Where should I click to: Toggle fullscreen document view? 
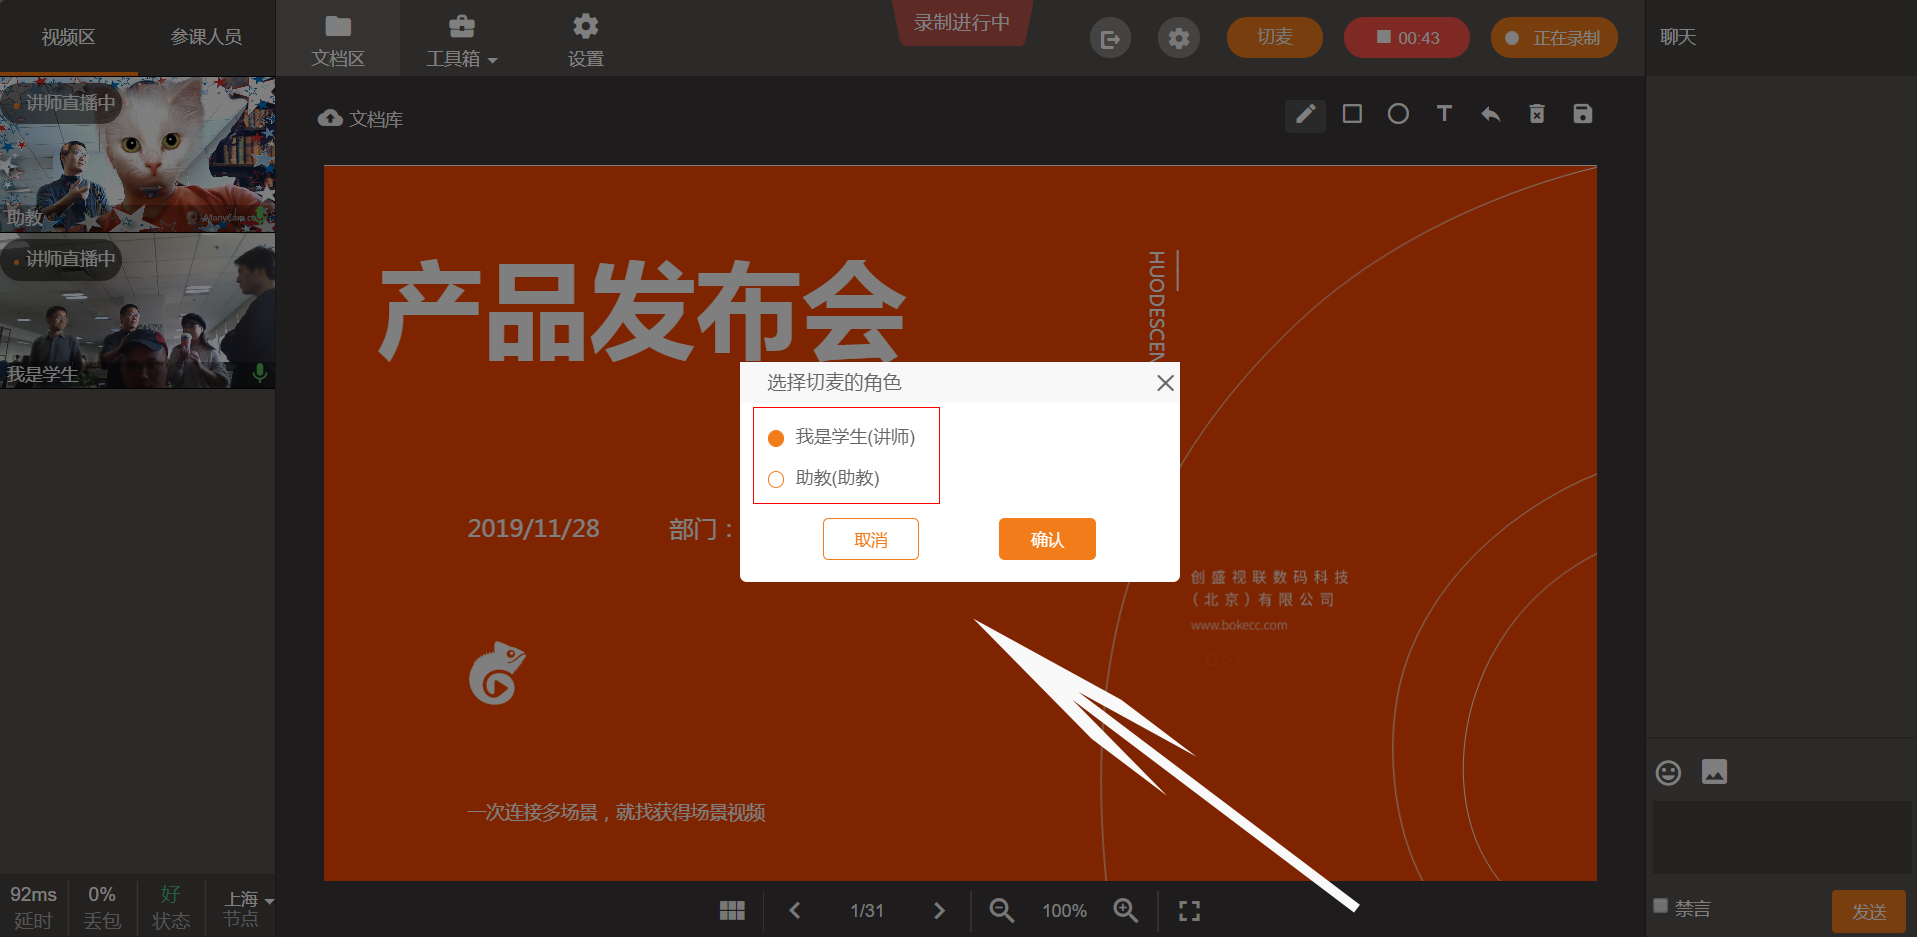[x=1189, y=910]
